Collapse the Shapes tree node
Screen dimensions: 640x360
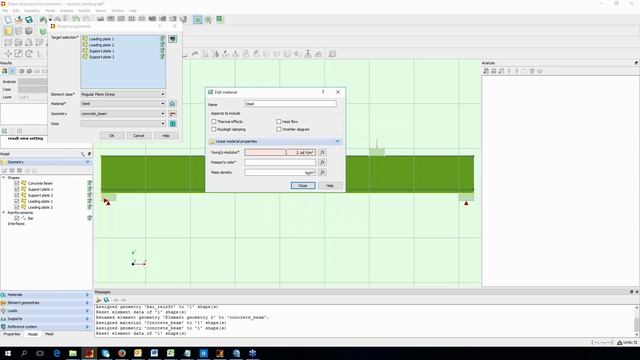pos(4,178)
